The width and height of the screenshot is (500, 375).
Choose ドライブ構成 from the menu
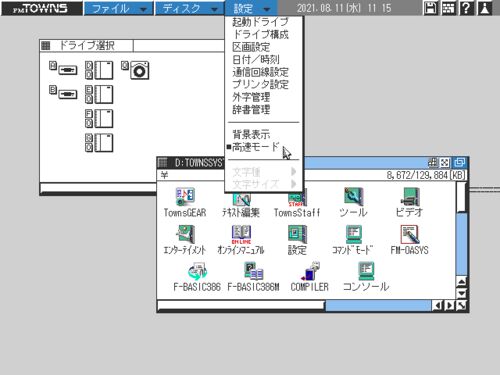tap(260, 35)
